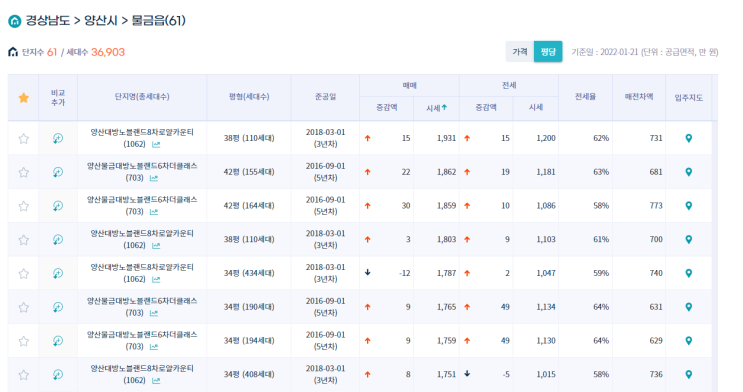Screen dimensions: 743x392
Task: Click the home icon before 경상남도 breadcrumb
Action: [15, 21]
